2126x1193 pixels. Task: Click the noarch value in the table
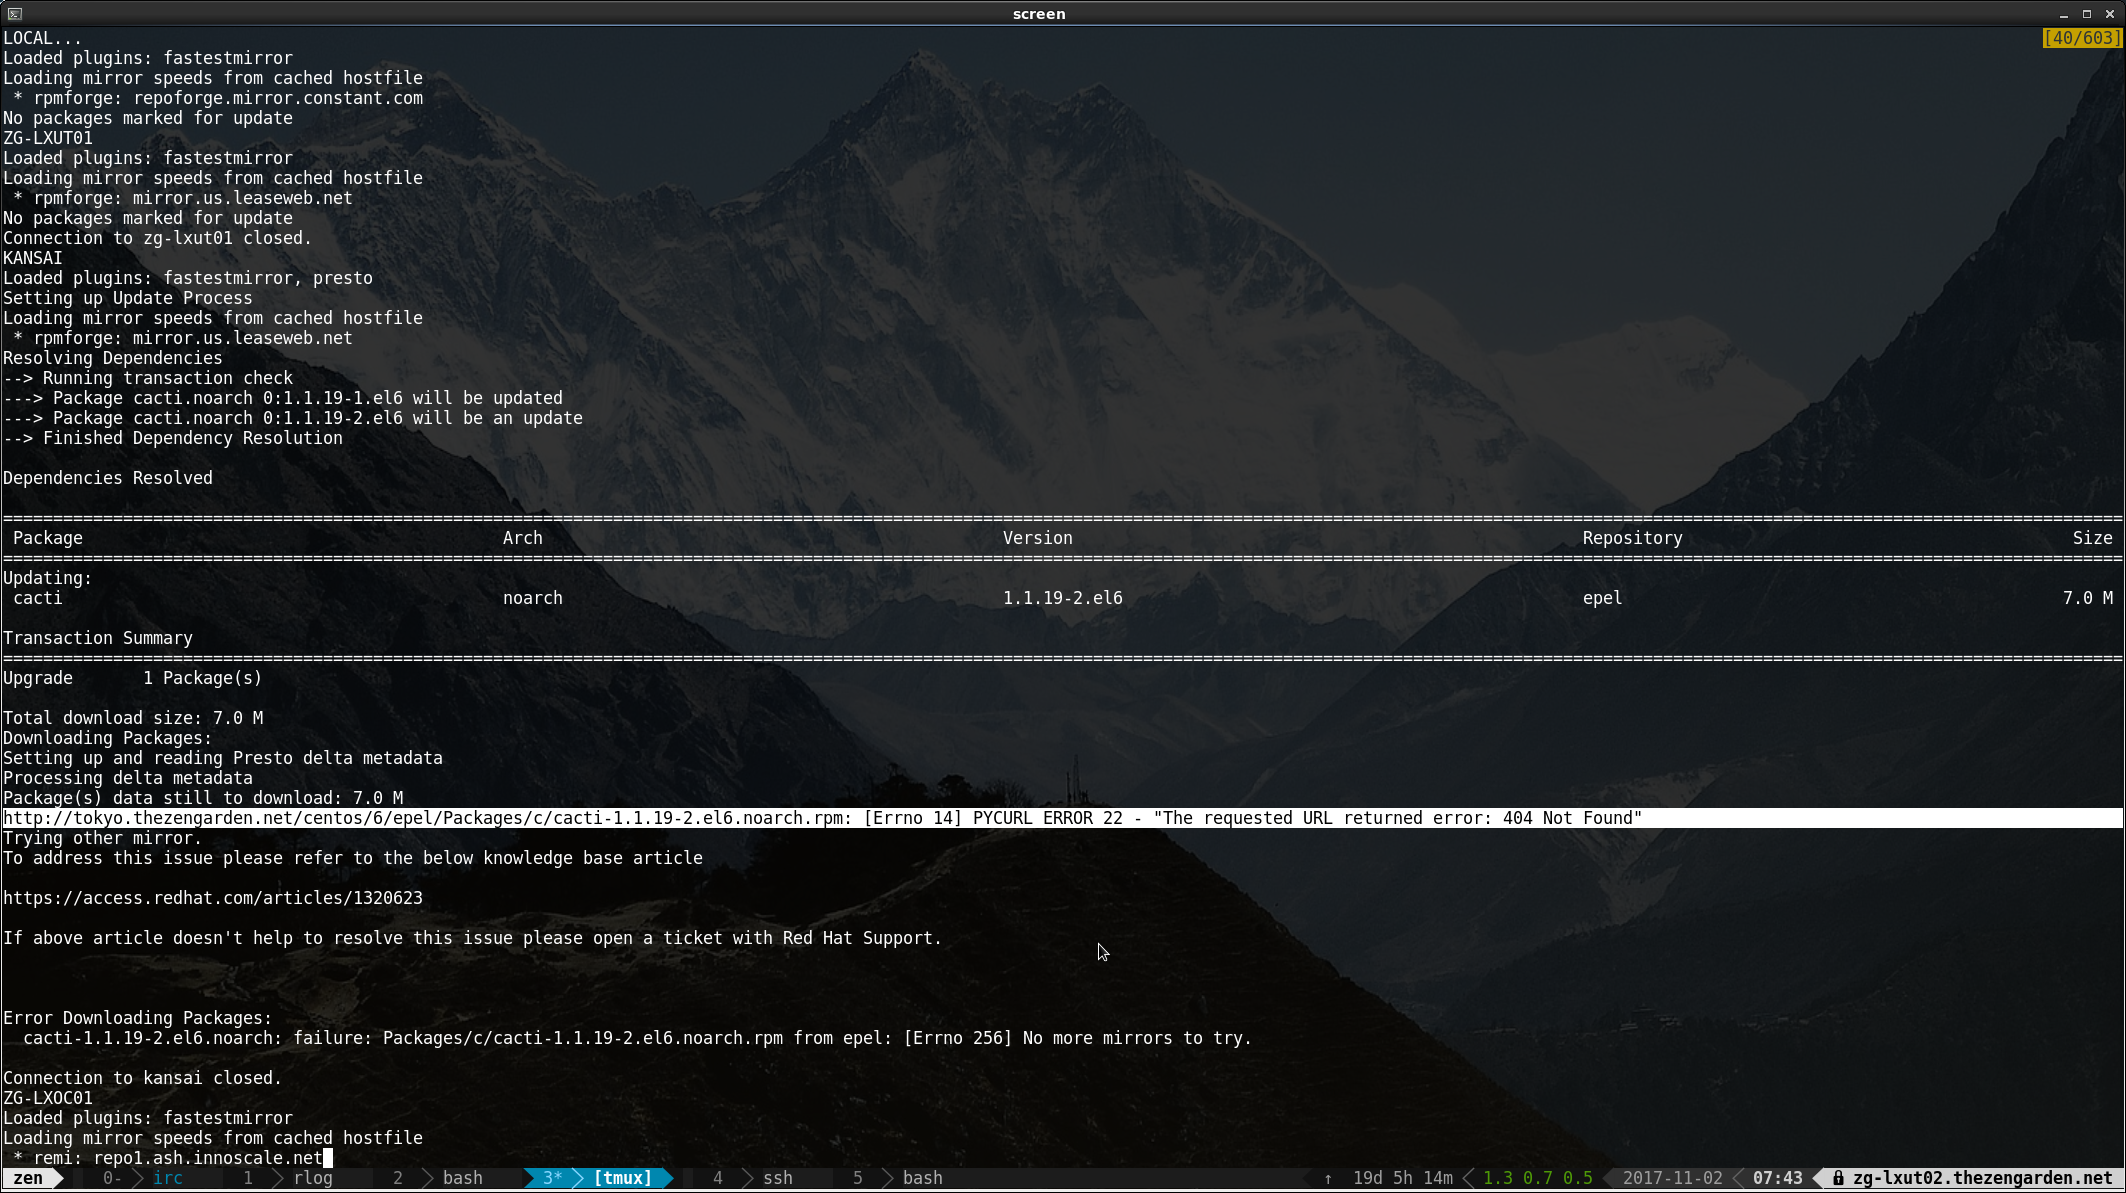(533, 598)
